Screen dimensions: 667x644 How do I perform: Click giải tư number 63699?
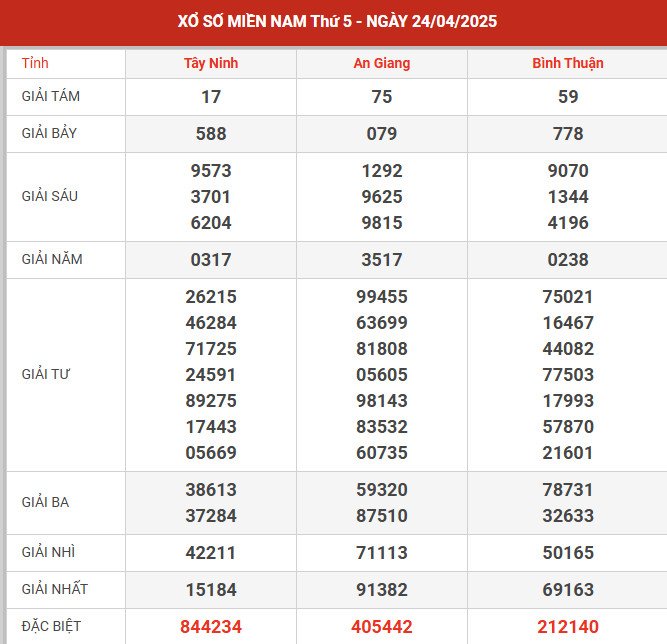382,323
